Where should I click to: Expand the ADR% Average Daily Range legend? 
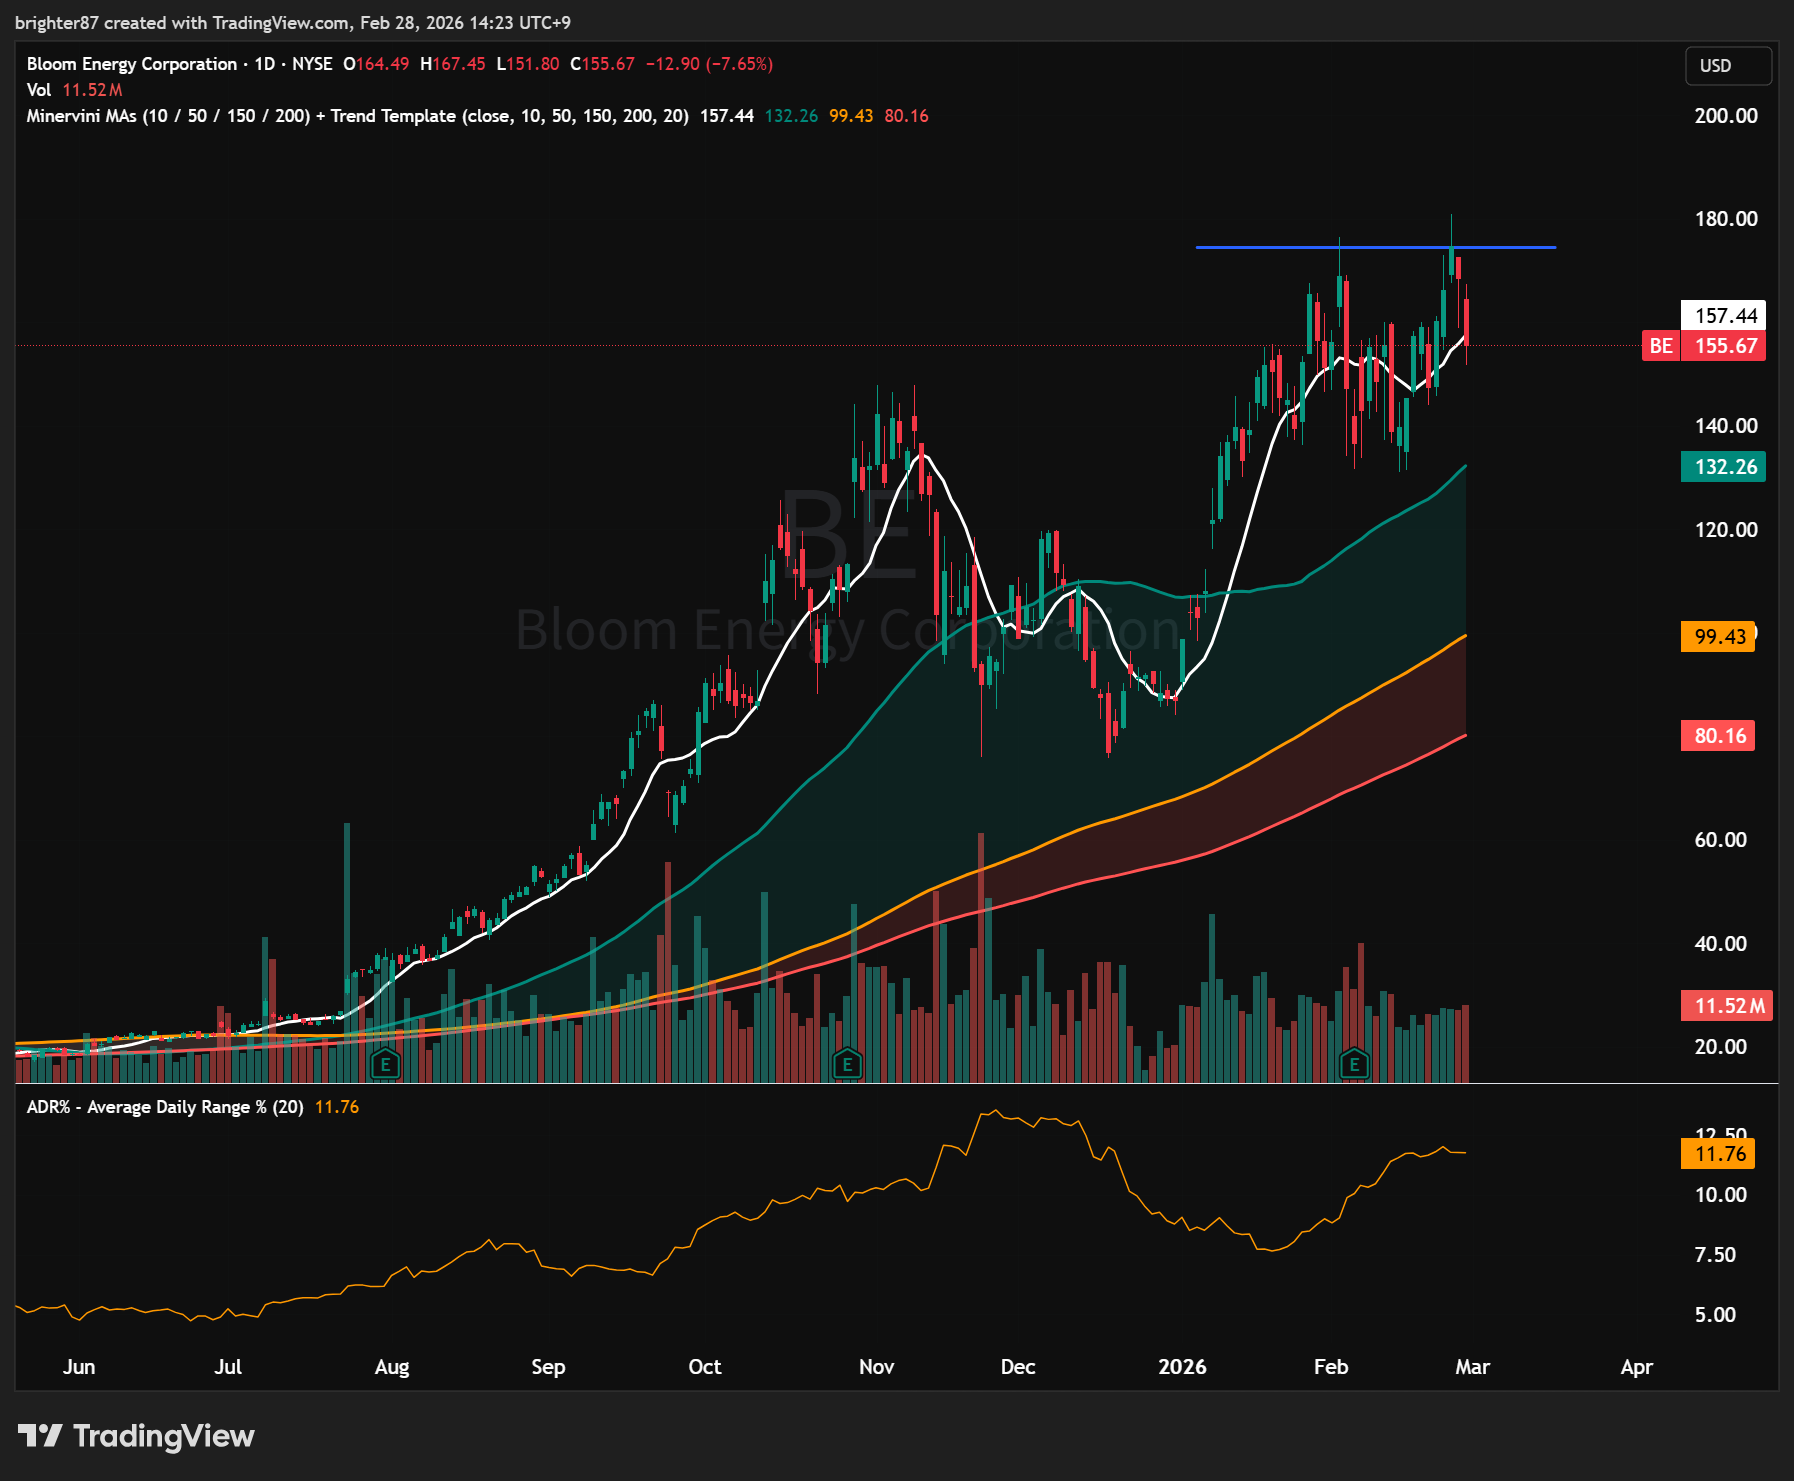click(x=165, y=1107)
